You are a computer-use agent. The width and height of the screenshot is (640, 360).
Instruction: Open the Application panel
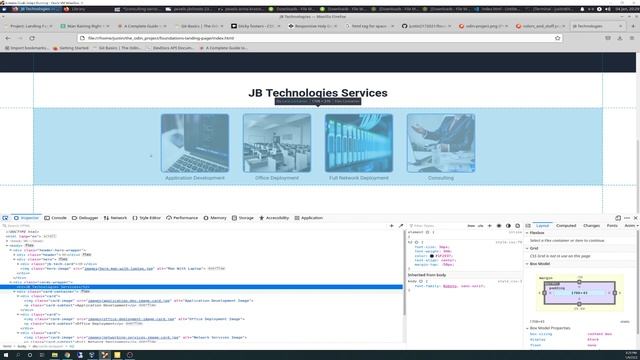coord(309,218)
